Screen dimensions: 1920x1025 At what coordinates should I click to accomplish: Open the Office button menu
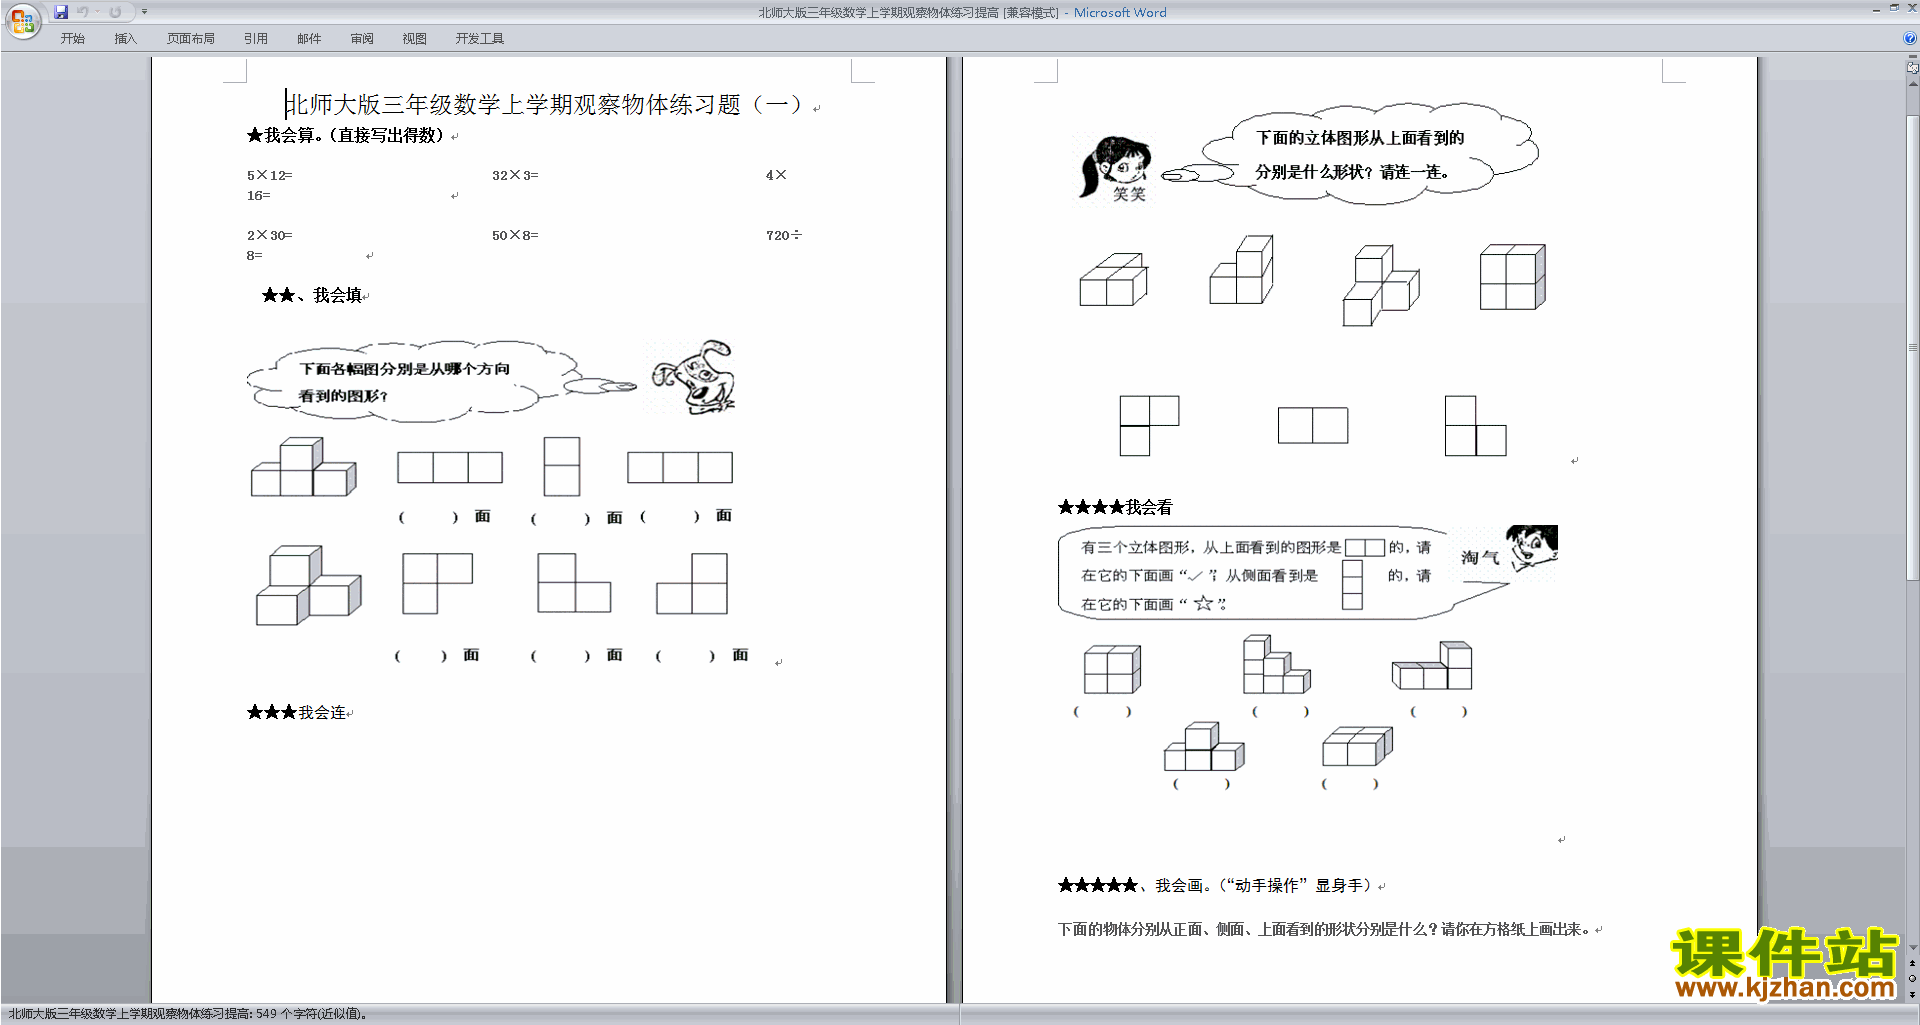[22, 21]
